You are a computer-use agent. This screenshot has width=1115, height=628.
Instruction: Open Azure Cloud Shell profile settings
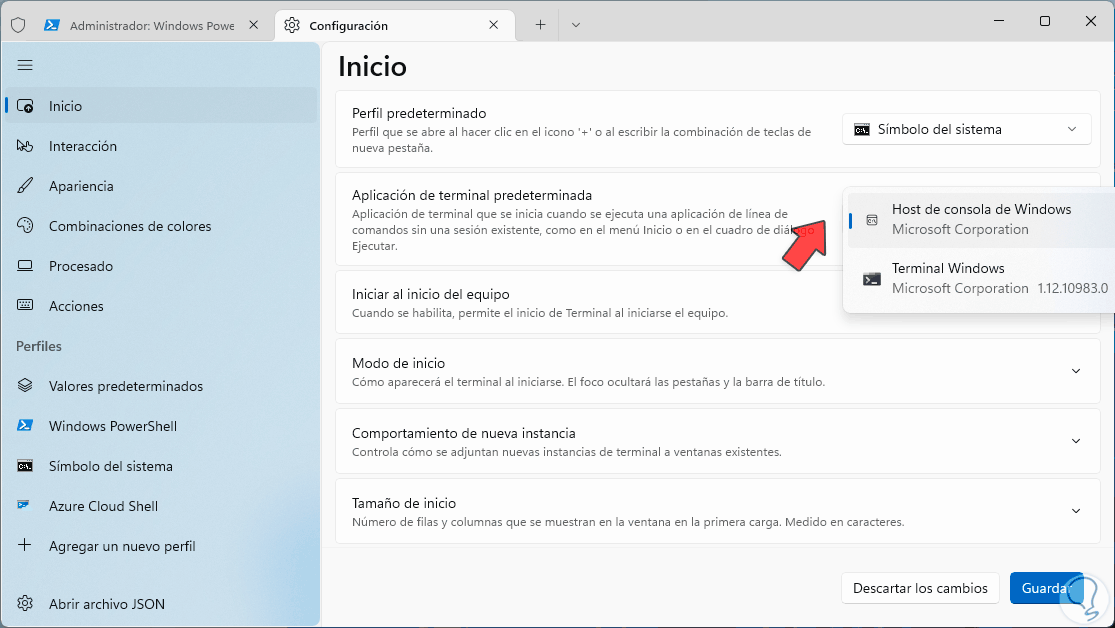(161, 506)
